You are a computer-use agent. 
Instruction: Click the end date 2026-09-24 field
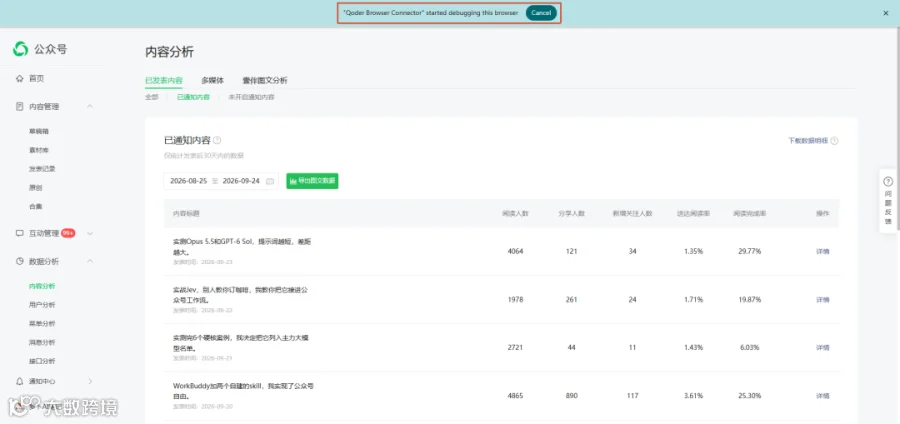tap(241, 181)
